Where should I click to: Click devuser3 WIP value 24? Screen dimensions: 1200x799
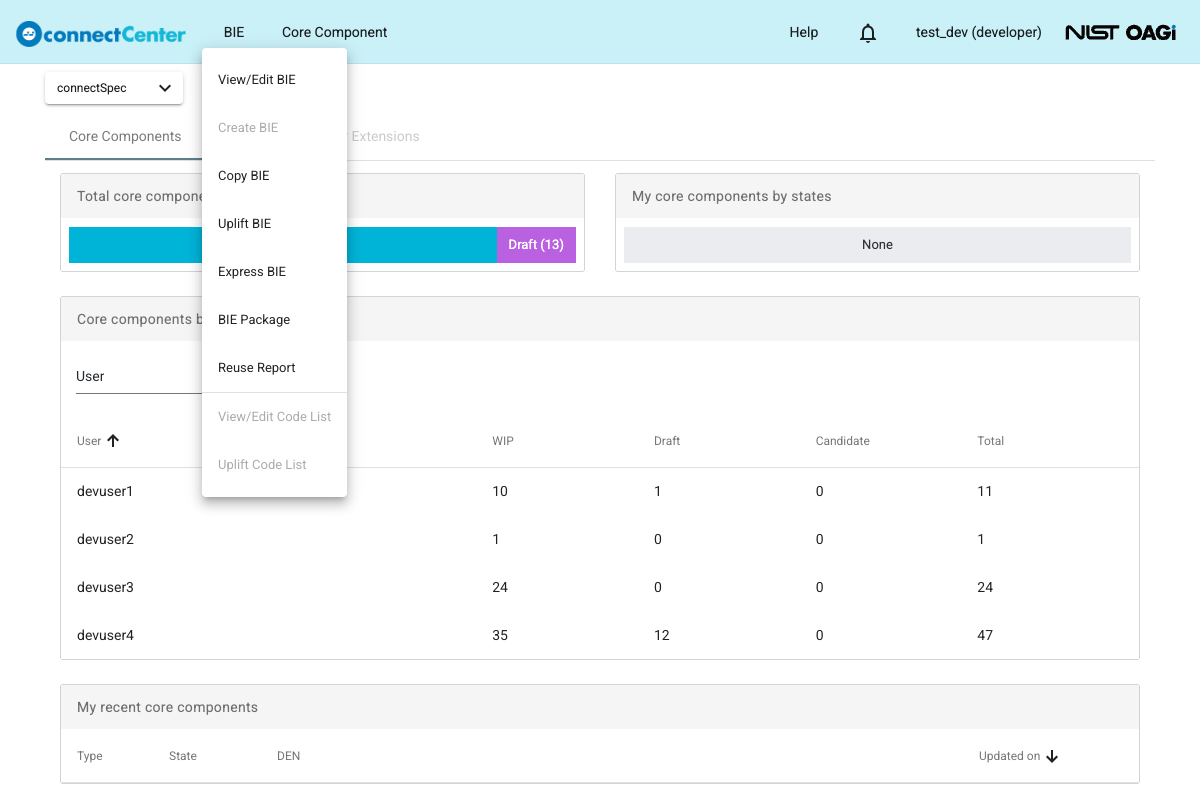click(x=500, y=587)
